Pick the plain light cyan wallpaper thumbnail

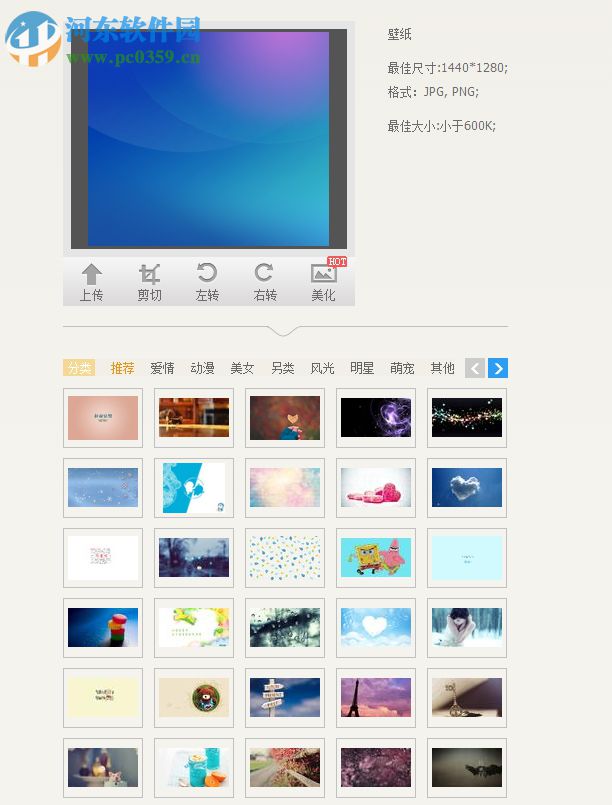pos(467,558)
